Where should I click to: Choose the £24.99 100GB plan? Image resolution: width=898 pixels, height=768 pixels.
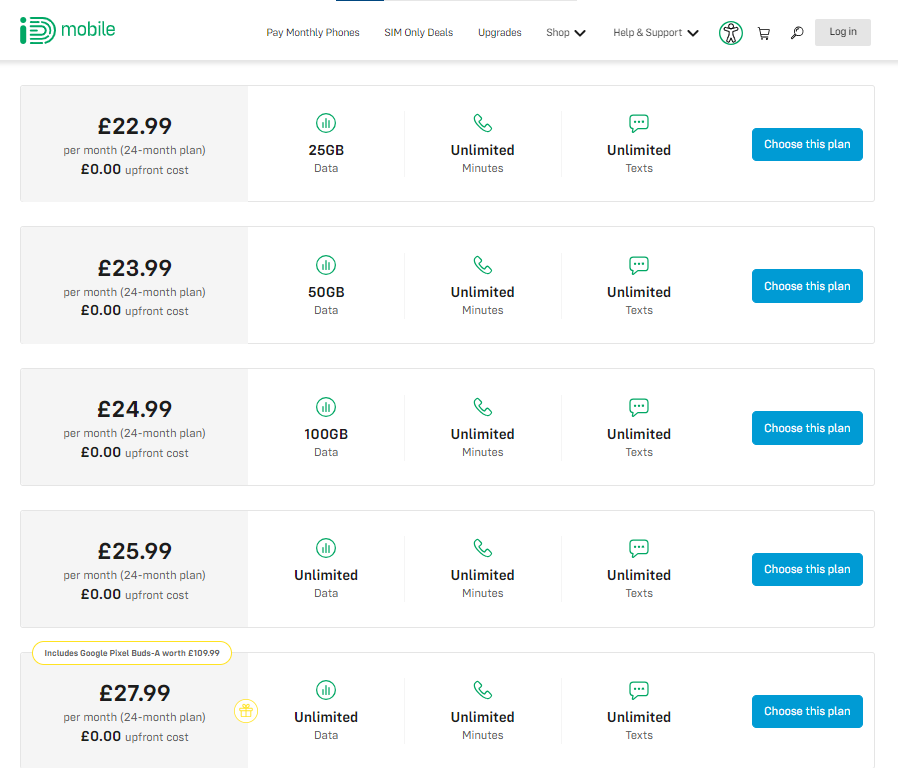(807, 428)
